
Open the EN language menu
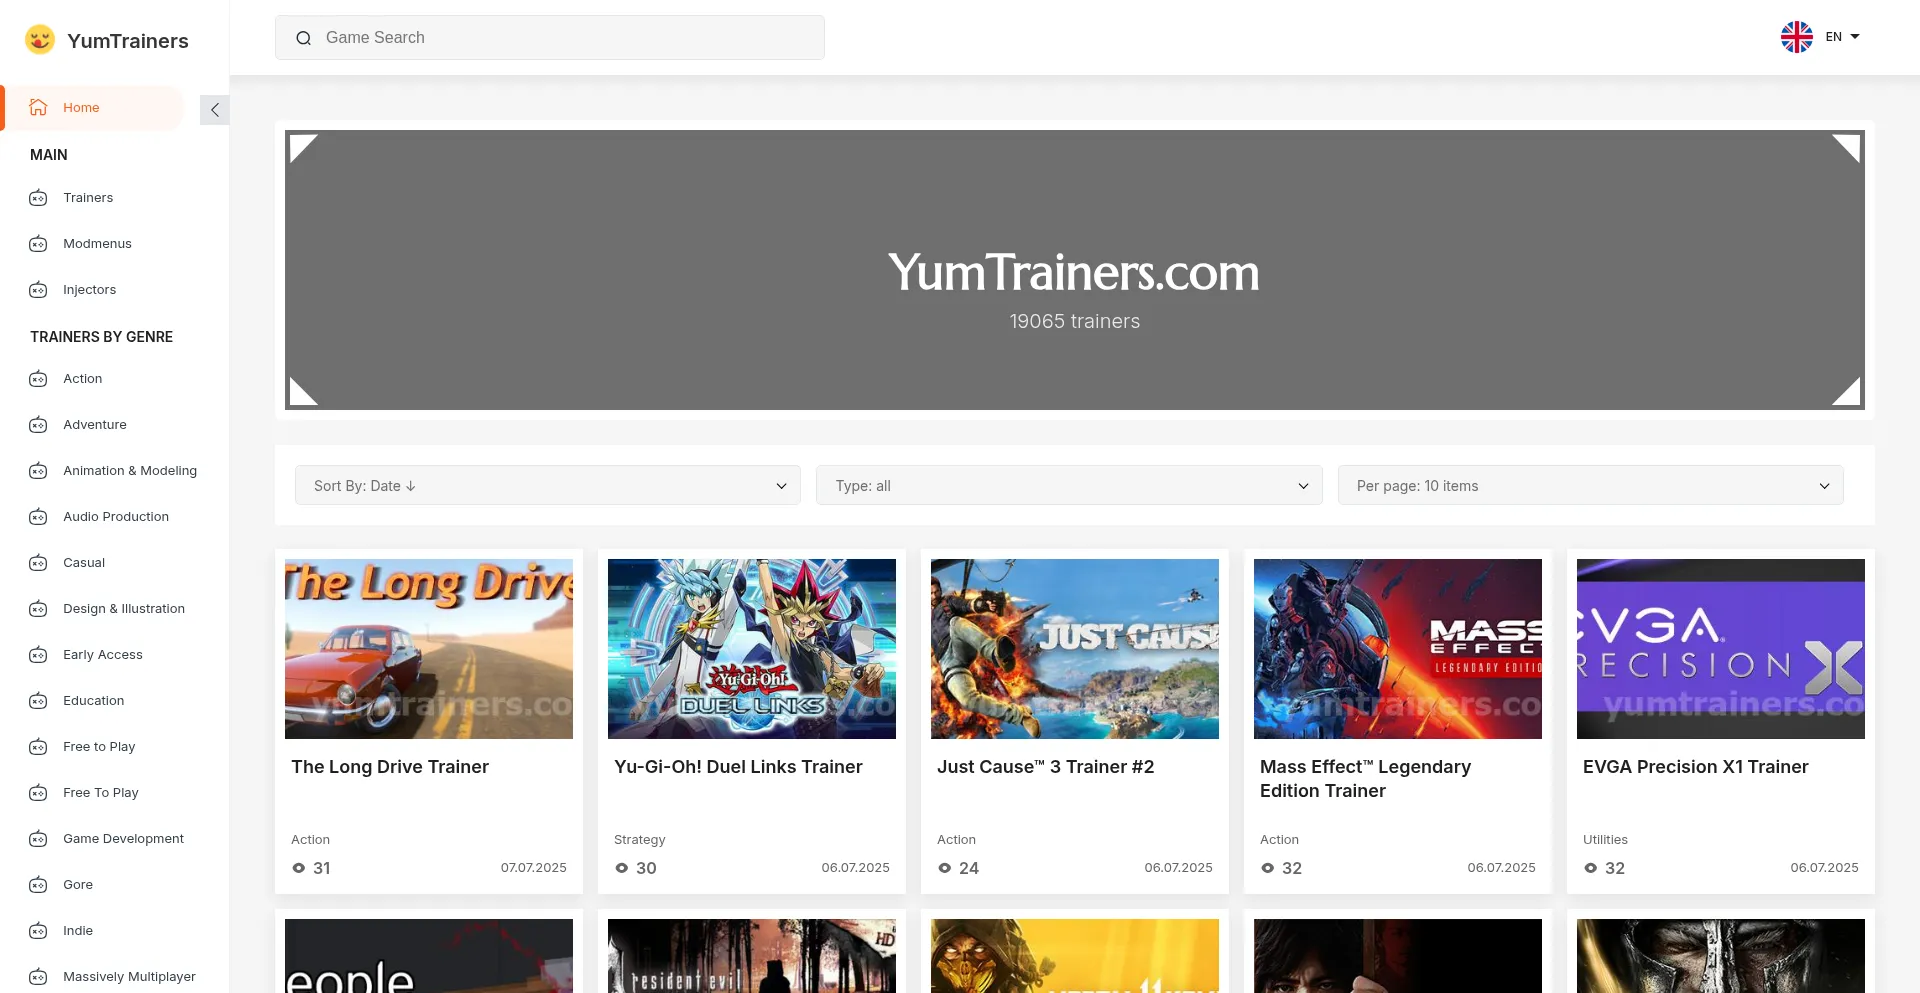point(1836,37)
